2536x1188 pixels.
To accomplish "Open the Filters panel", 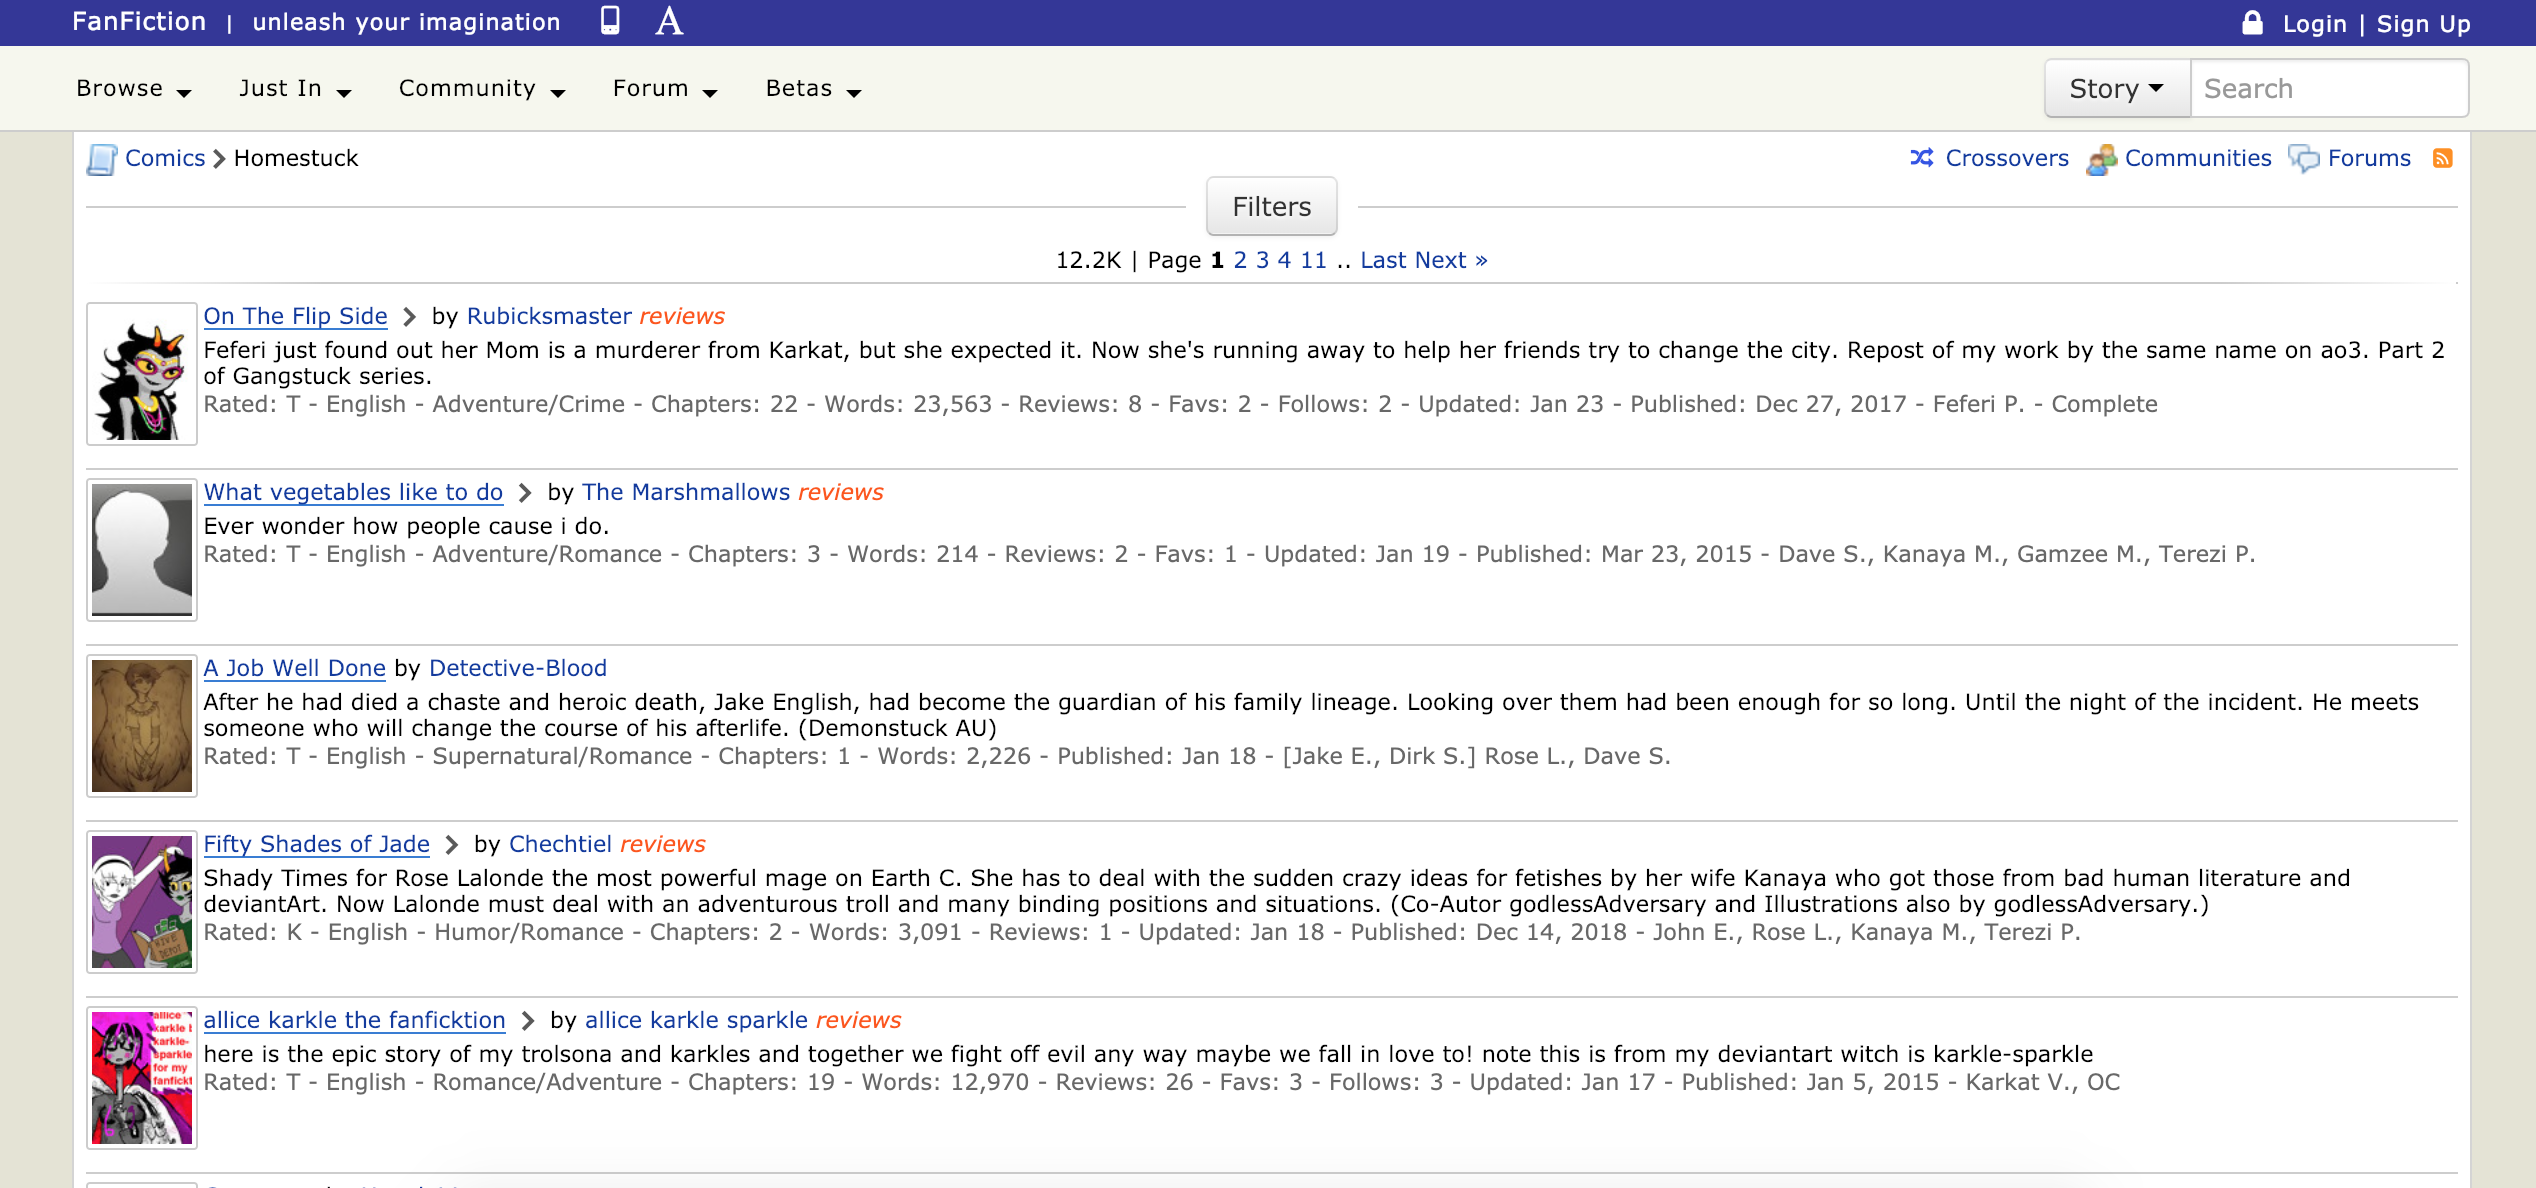I will (x=1271, y=206).
